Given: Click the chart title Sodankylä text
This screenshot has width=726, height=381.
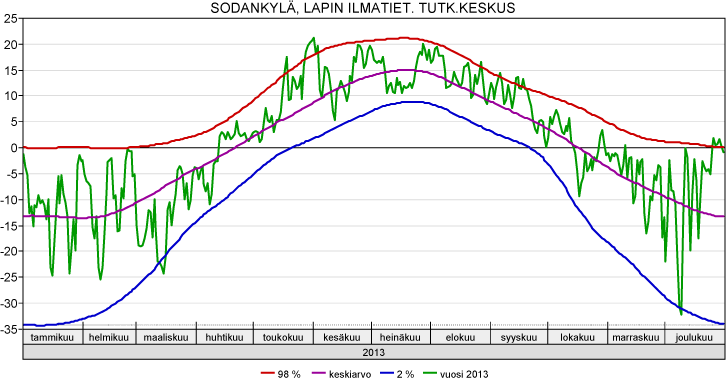Looking at the screenshot, I should click(x=253, y=8).
